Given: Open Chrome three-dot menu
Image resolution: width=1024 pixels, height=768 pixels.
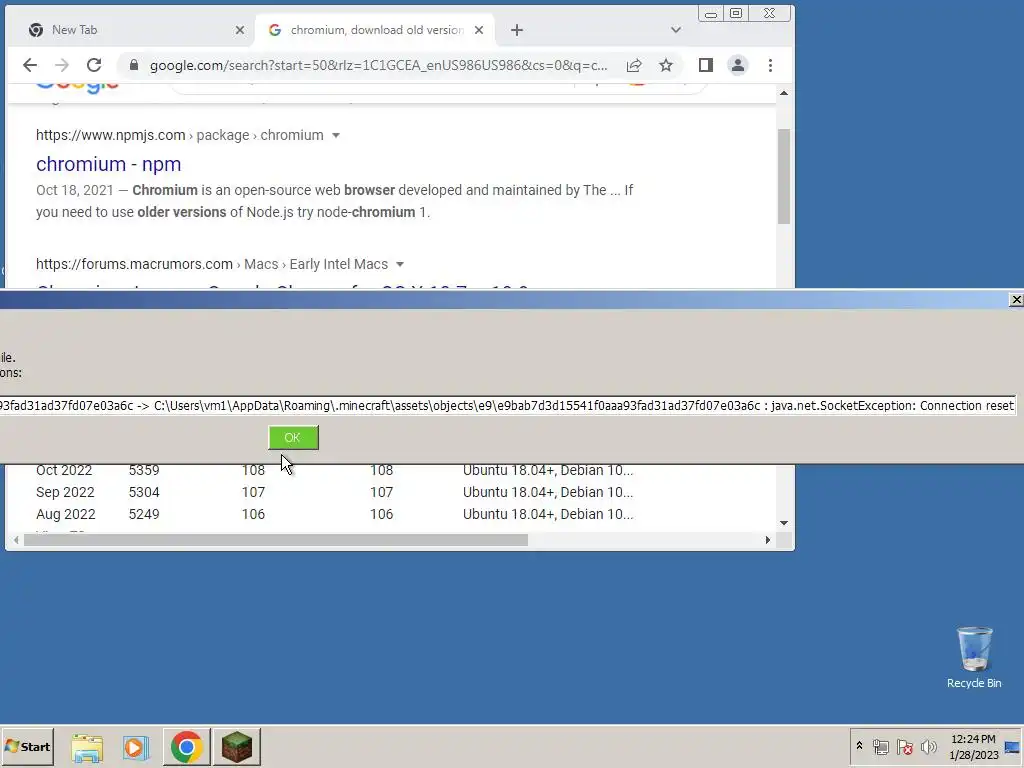Looking at the screenshot, I should [771, 65].
